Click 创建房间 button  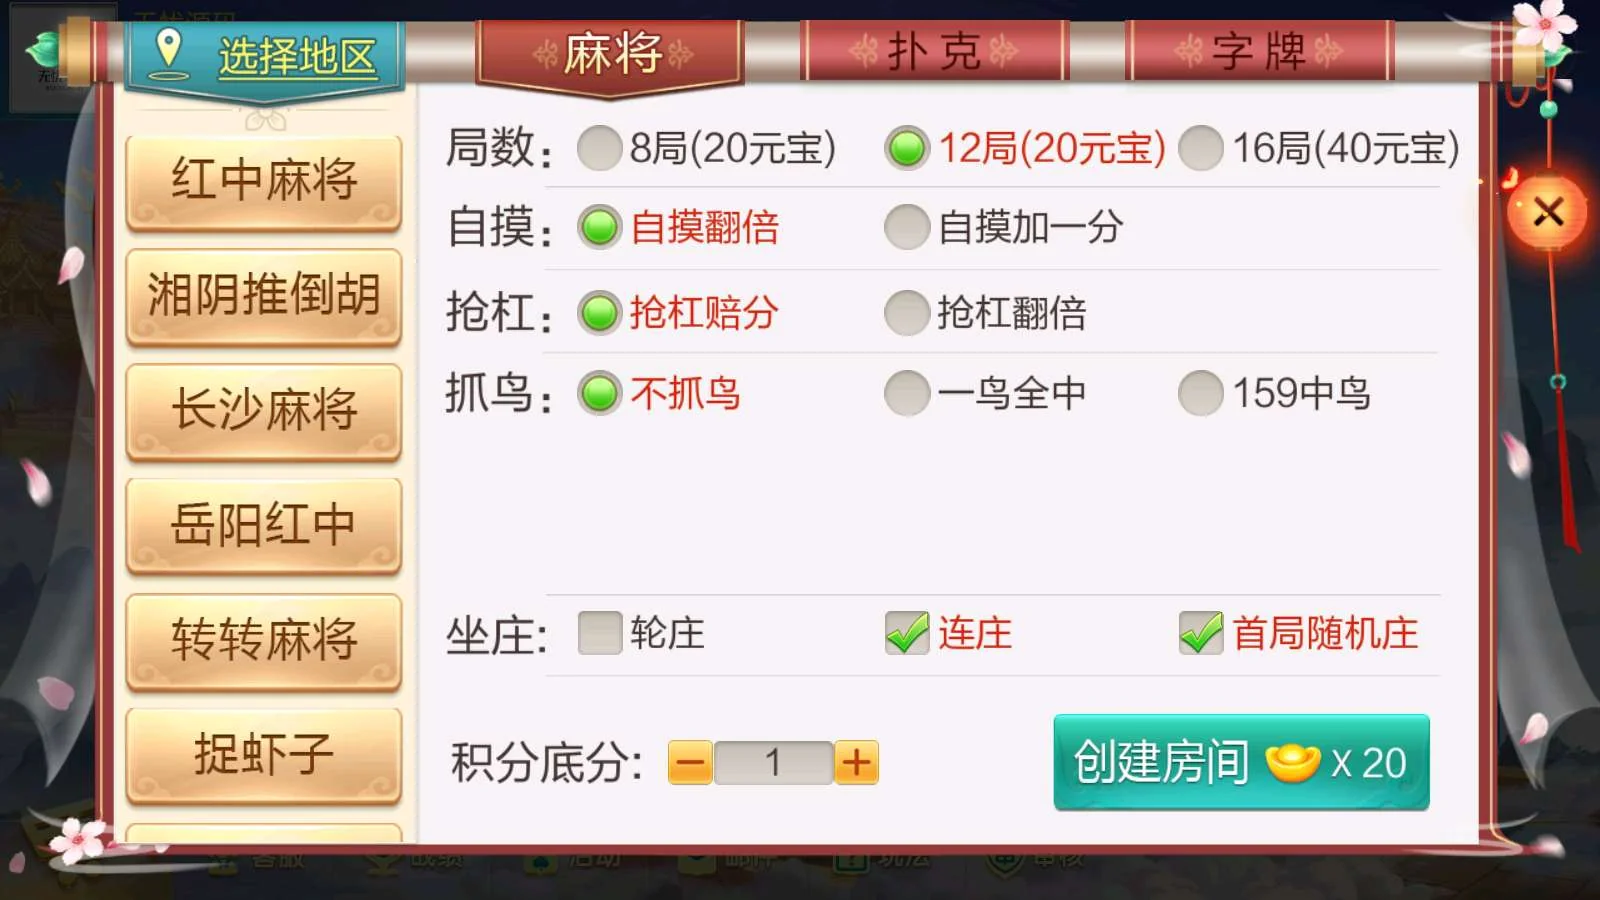[1241, 763]
